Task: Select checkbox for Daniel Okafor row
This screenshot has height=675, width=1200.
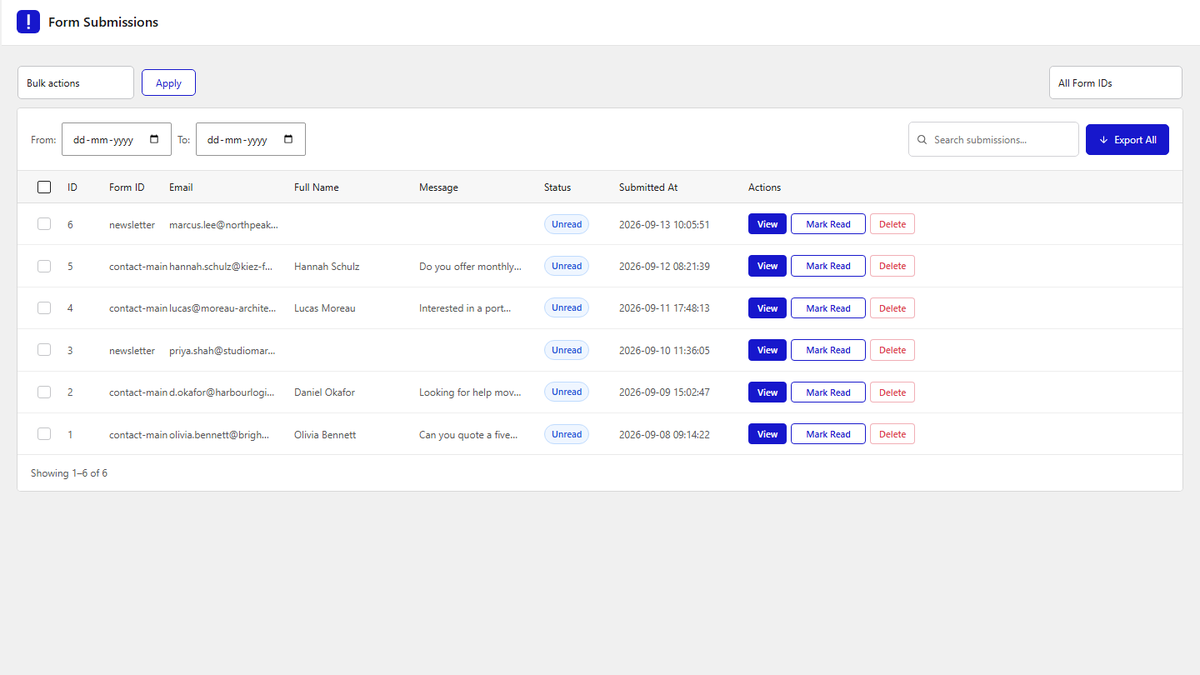Action: (44, 392)
